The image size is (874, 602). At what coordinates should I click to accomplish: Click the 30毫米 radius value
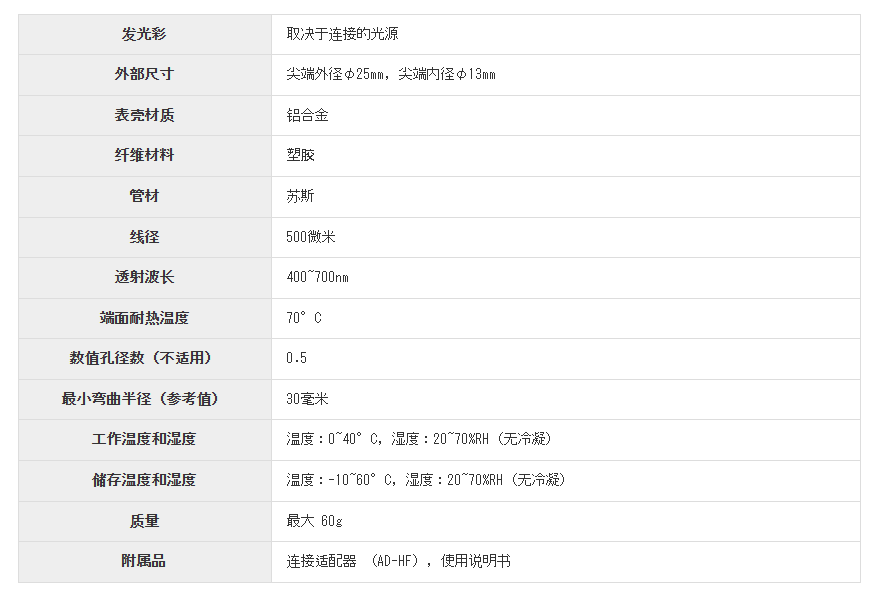pyautogui.click(x=307, y=400)
